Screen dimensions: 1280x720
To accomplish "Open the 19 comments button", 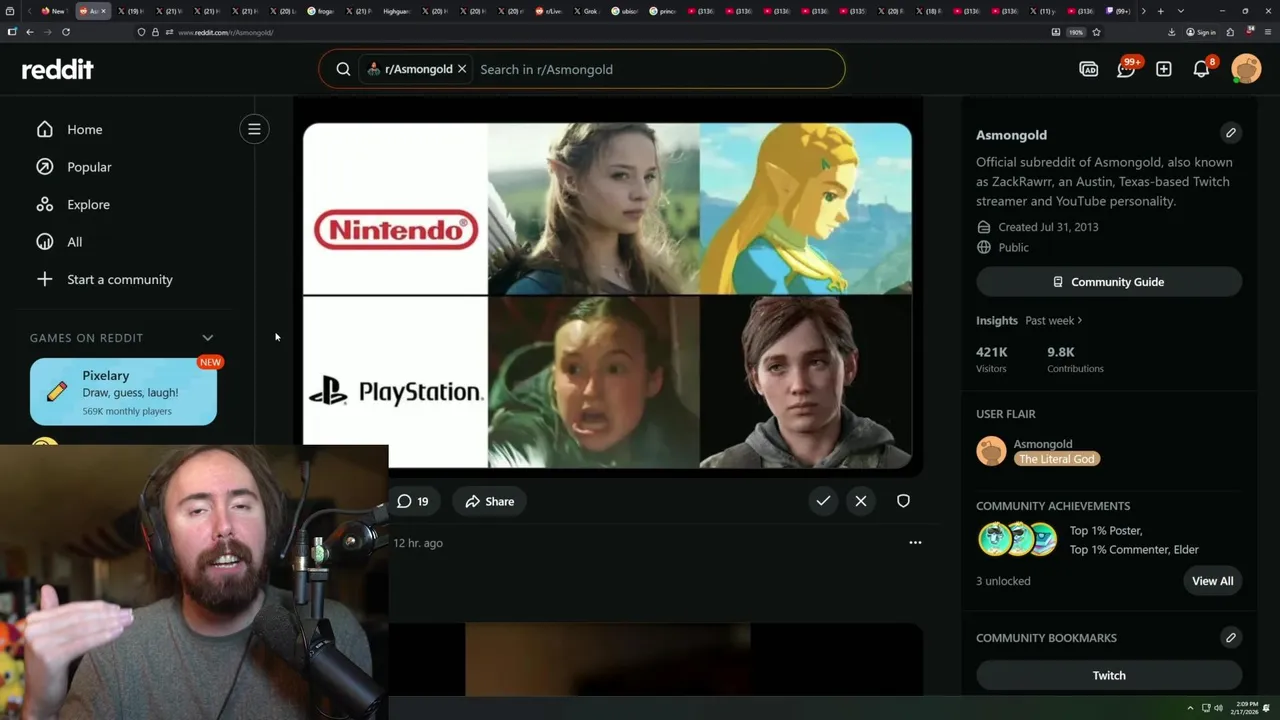I will tap(412, 501).
